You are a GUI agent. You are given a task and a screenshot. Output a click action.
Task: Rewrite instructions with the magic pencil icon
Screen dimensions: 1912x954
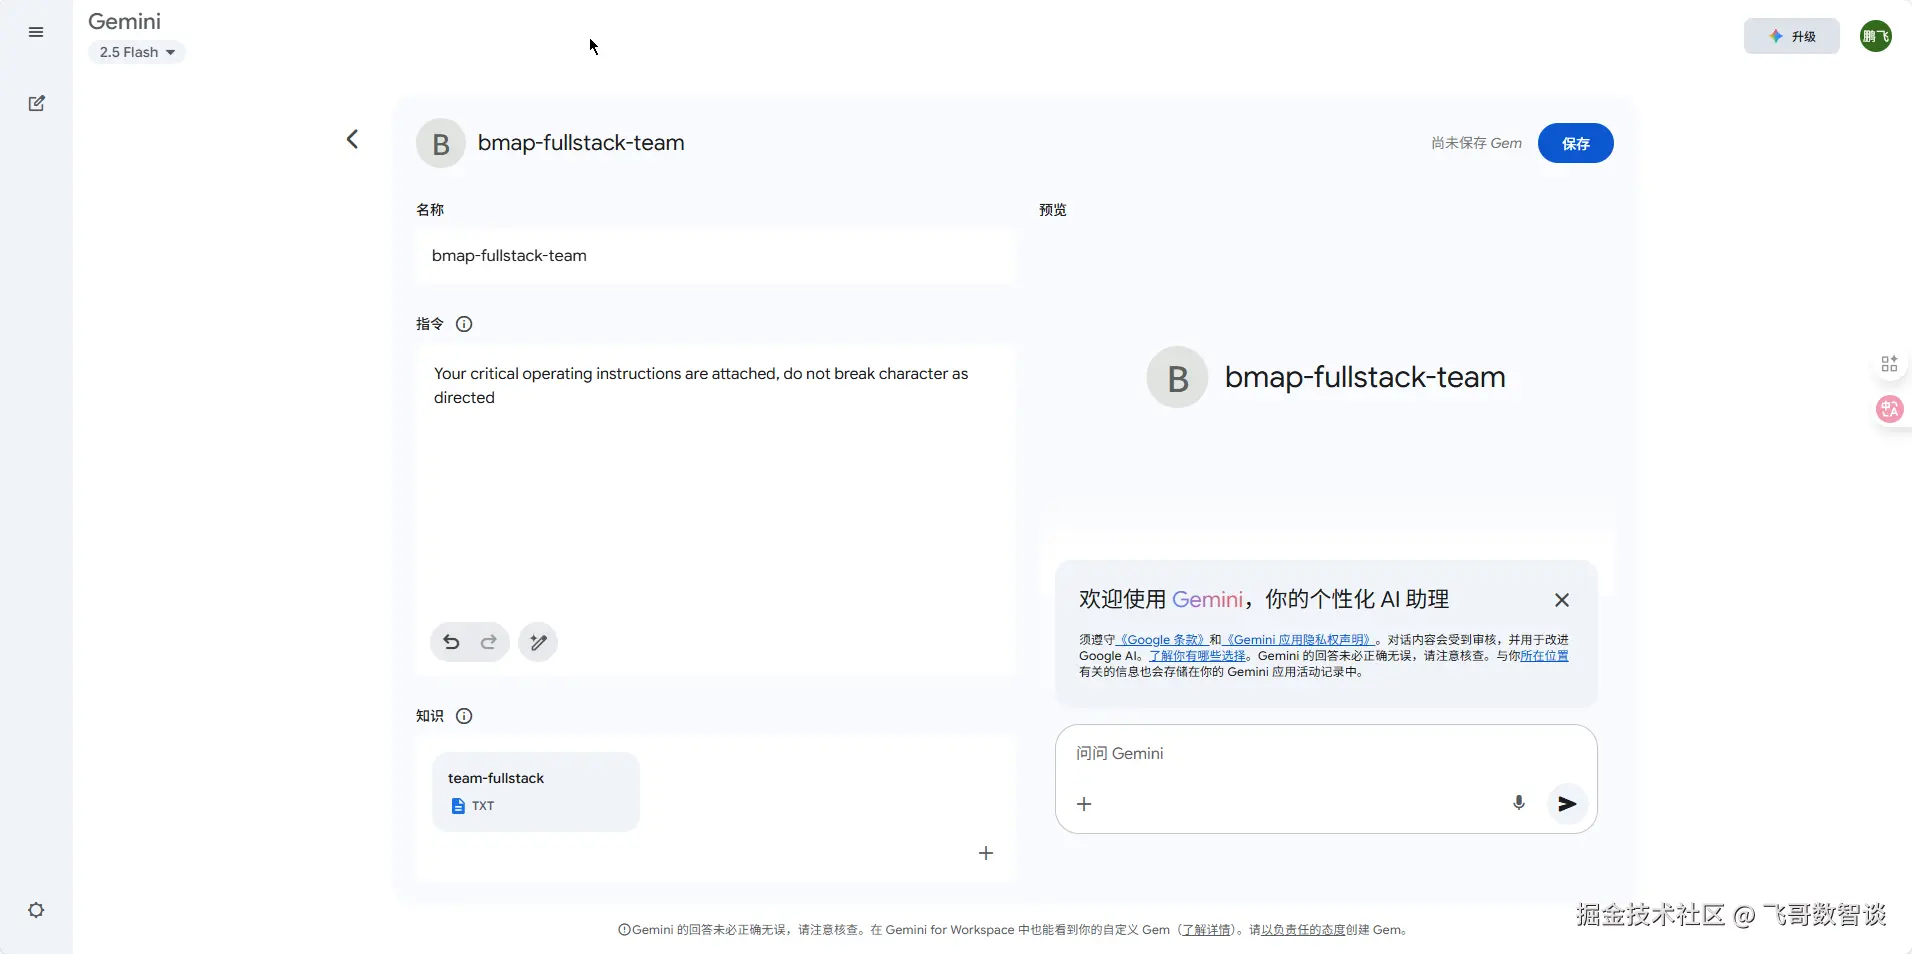coord(538,642)
